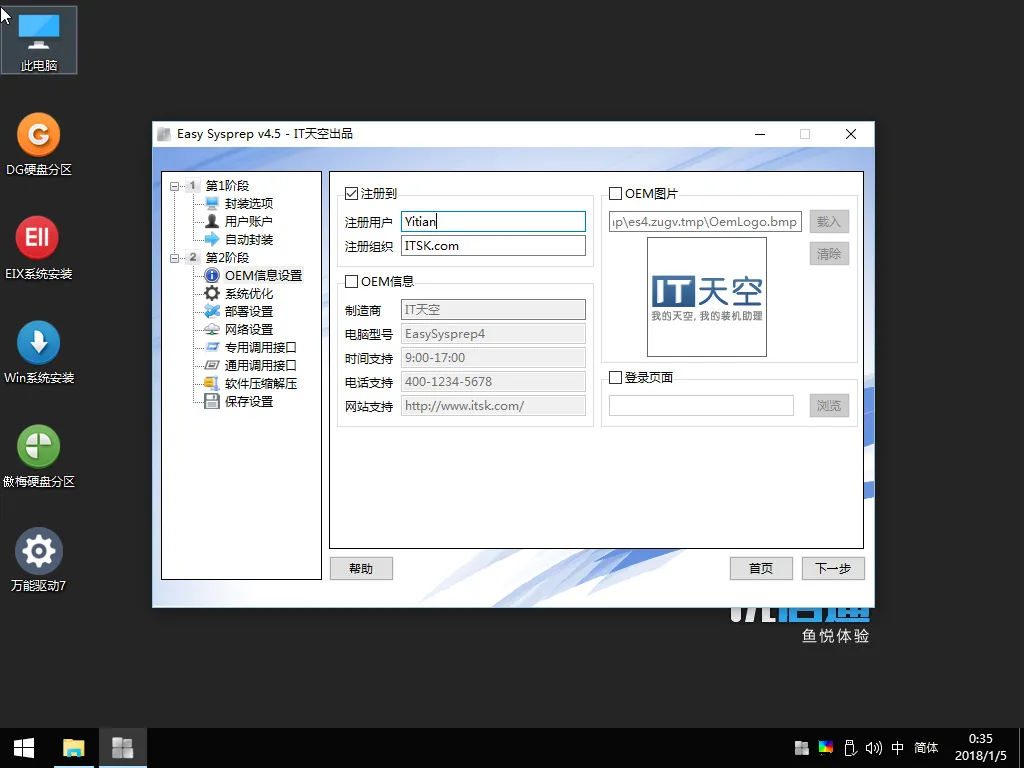Click the 注册用户 input field

493,221
